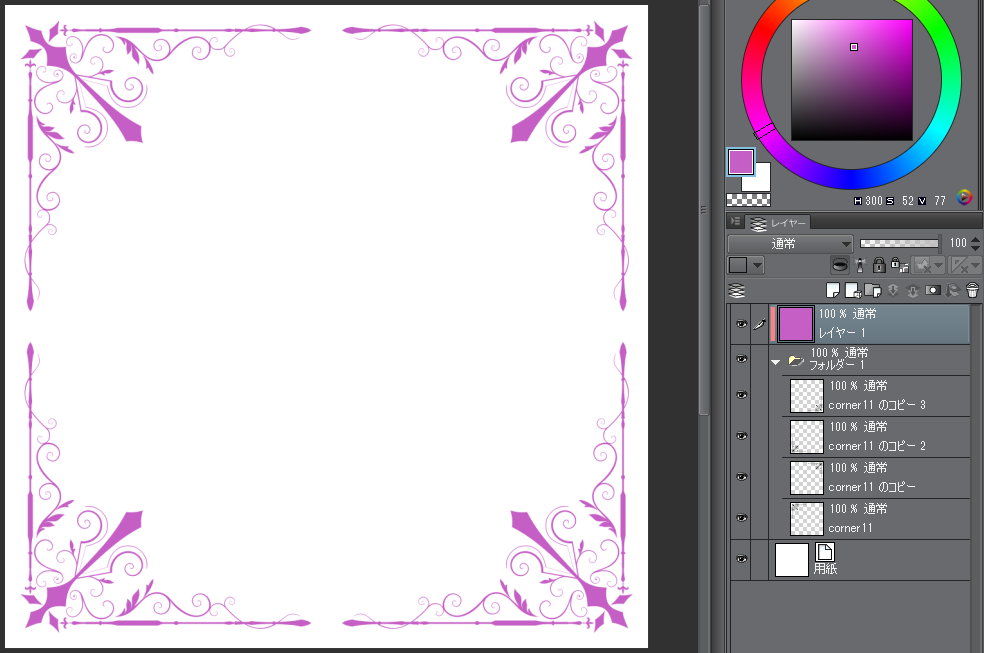984x653 pixels.
Task: Select the purple main color swatch
Action: [x=741, y=162]
